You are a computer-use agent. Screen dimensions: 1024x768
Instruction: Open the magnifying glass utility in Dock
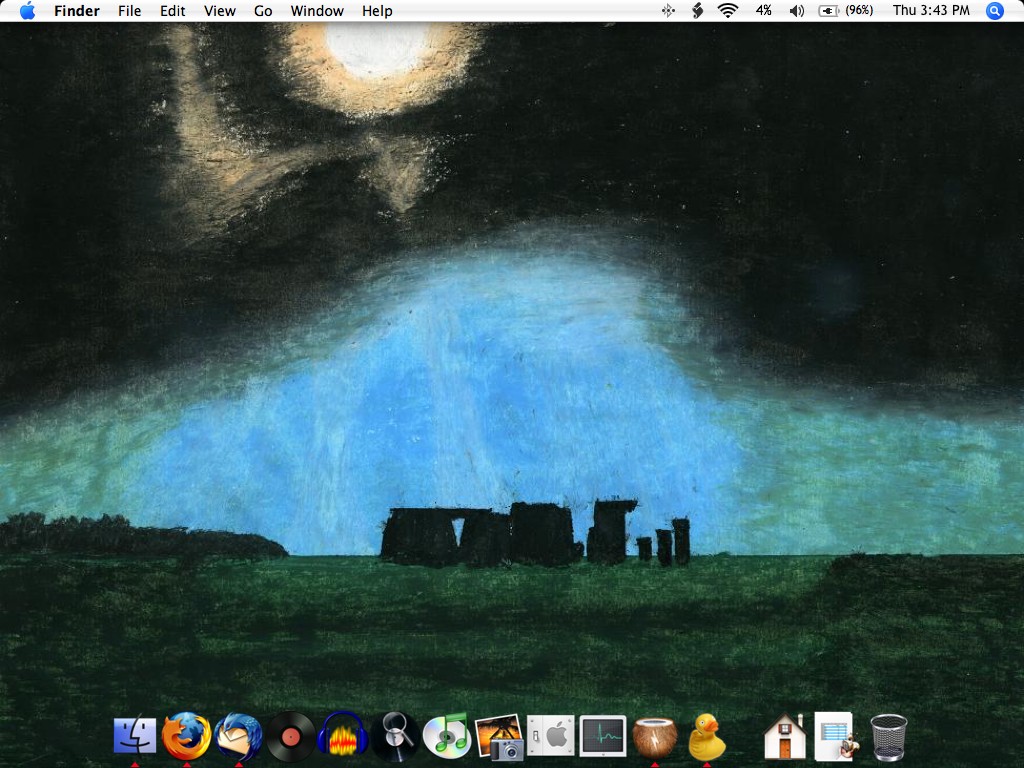pos(394,737)
